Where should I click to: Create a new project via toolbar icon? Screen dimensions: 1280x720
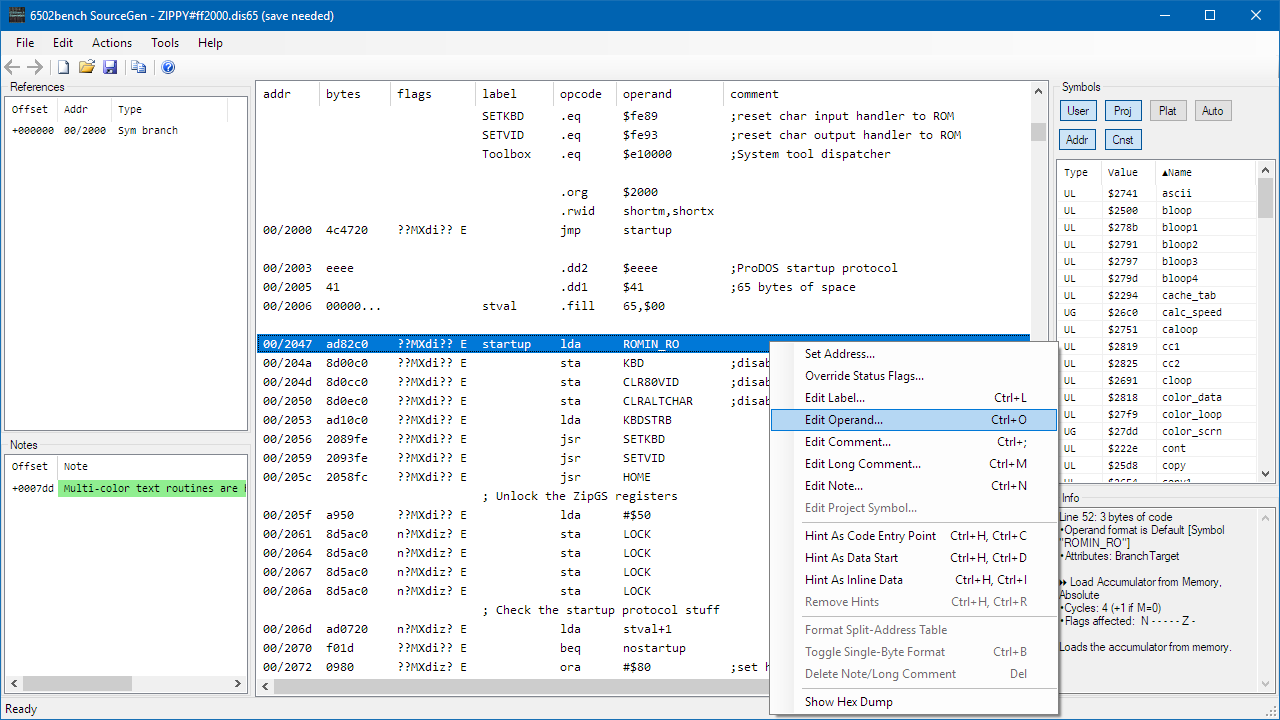62,66
